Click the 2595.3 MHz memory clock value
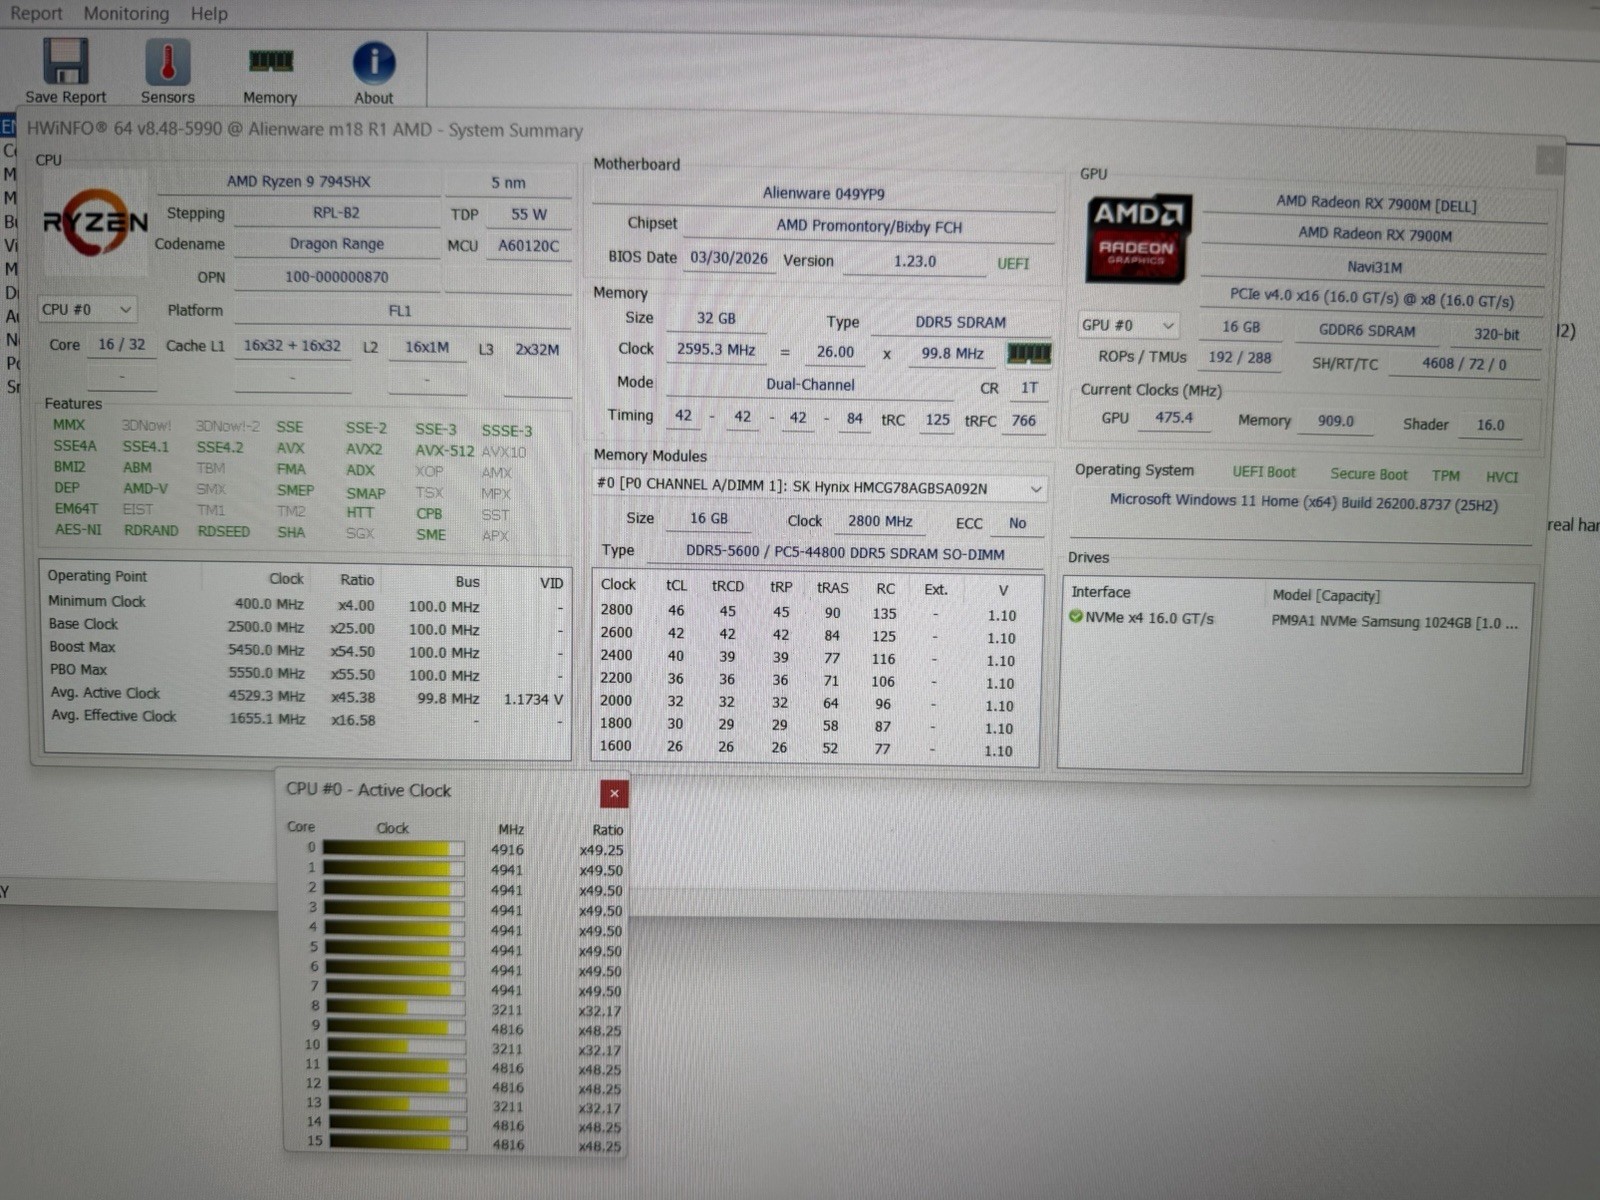The width and height of the screenshot is (1600, 1200). click(x=715, y=349)
